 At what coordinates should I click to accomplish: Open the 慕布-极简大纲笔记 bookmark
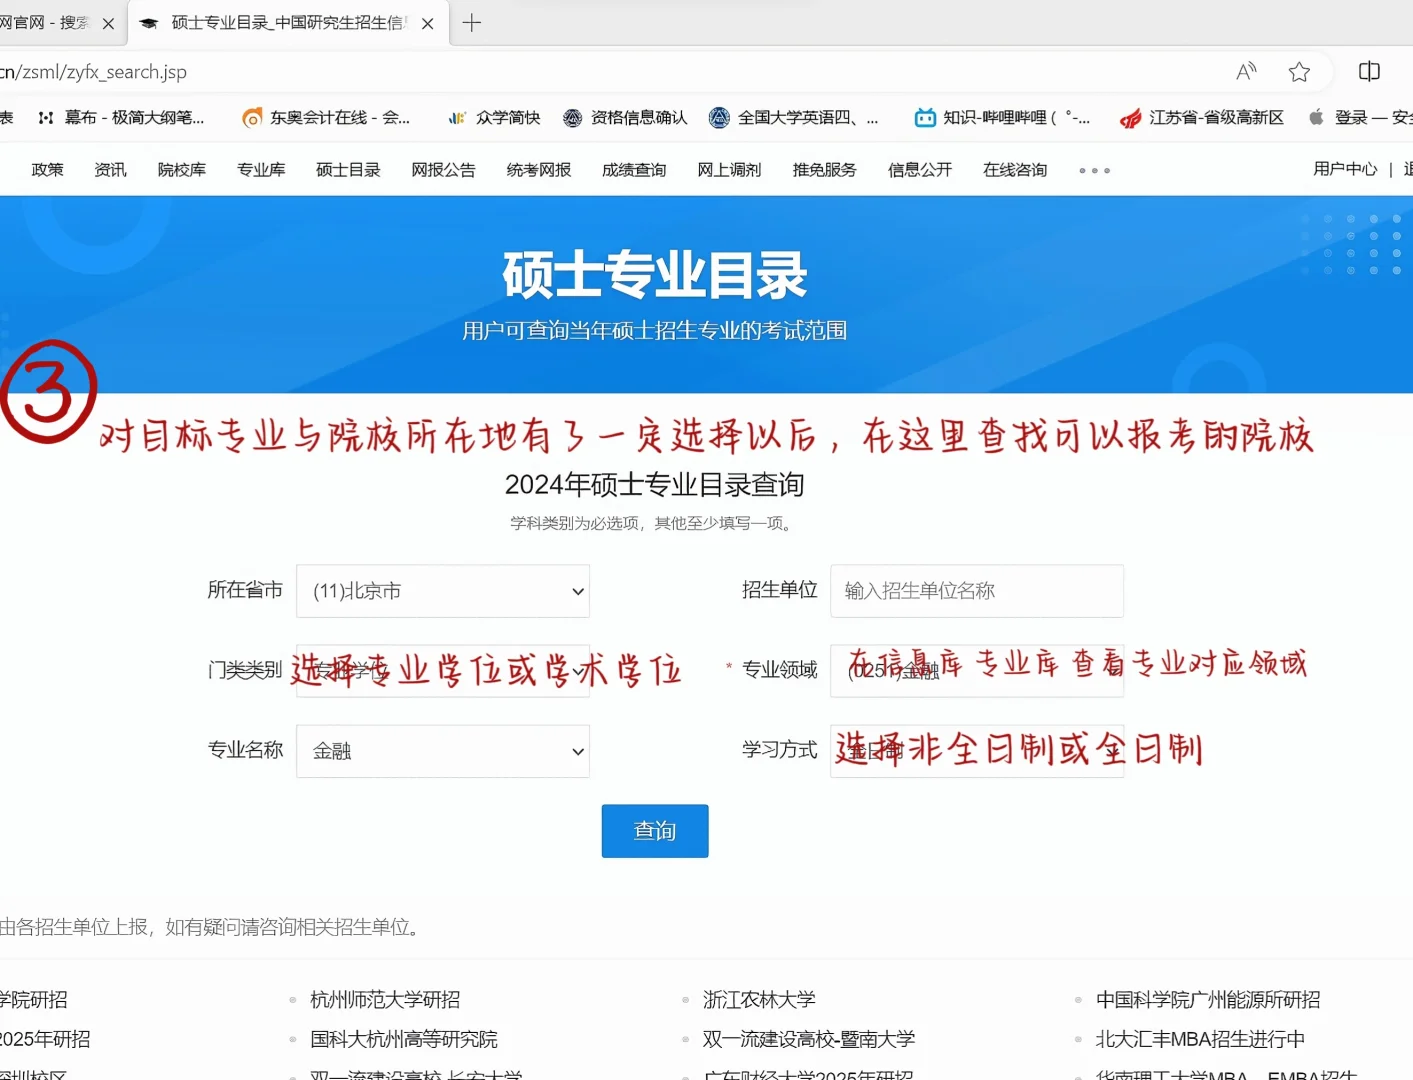(135, 117)
